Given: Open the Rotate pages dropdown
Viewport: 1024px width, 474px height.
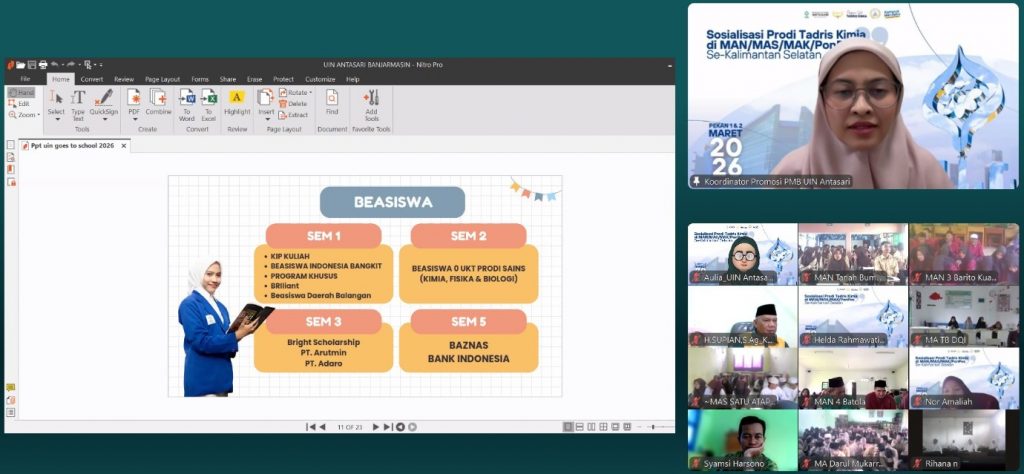Looking at the screenshot, I should [x=295, y=93].
